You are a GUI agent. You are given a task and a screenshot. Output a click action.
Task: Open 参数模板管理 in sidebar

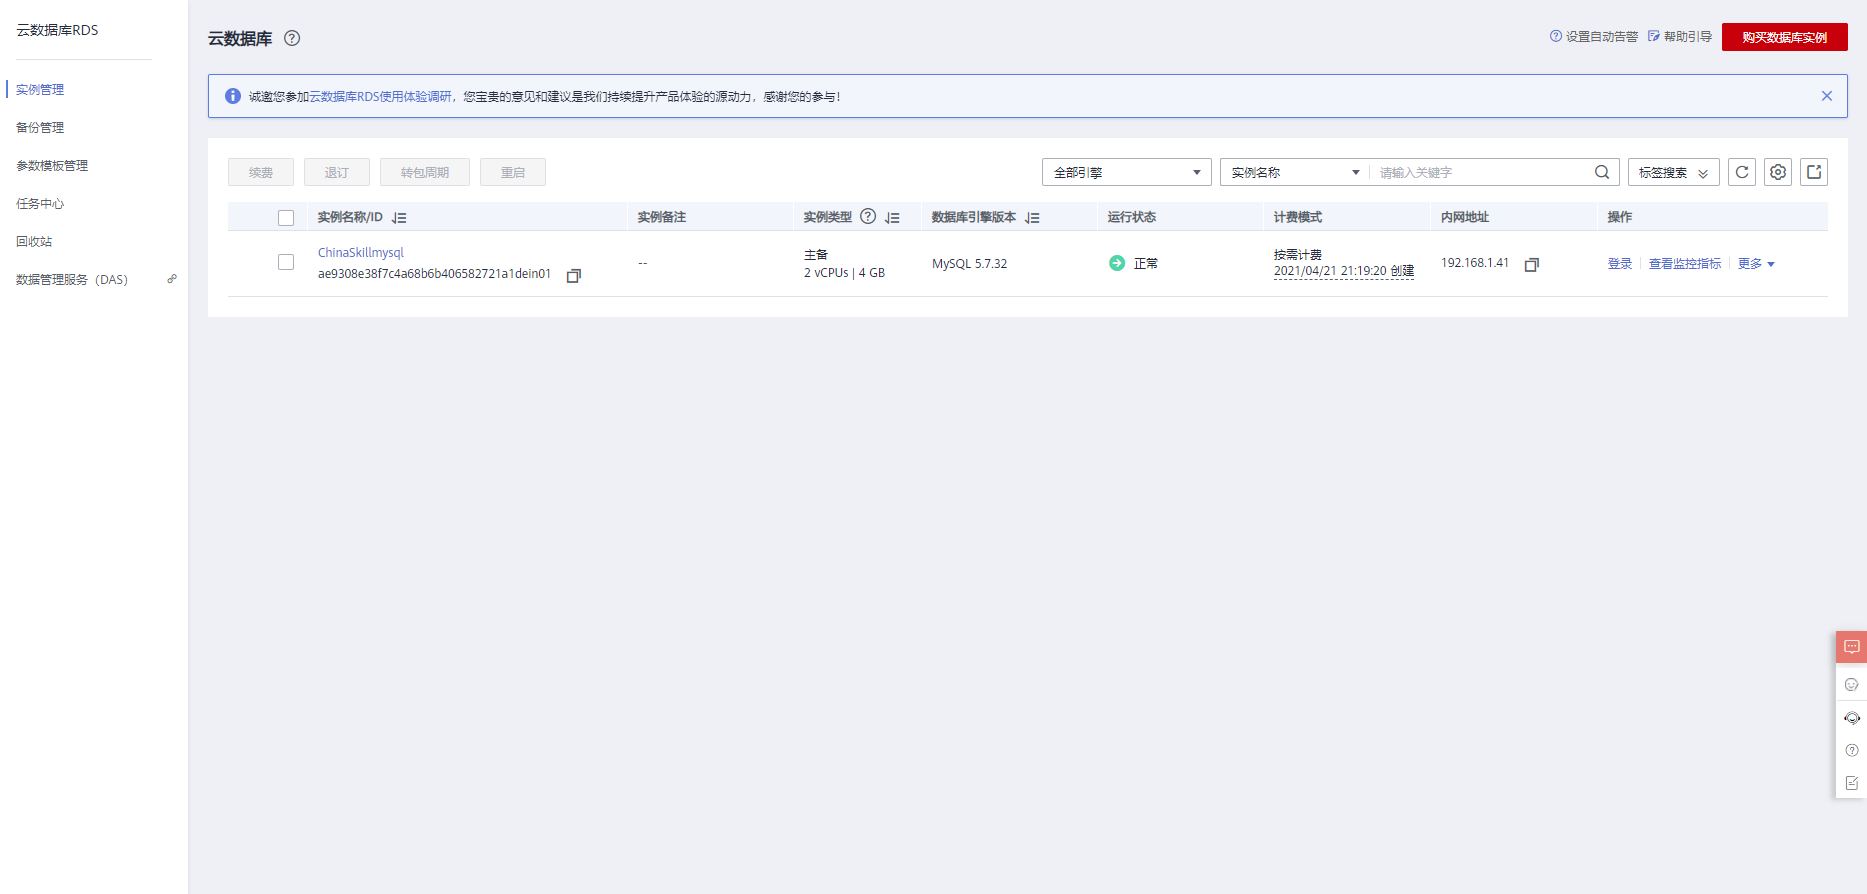[52, 165]
